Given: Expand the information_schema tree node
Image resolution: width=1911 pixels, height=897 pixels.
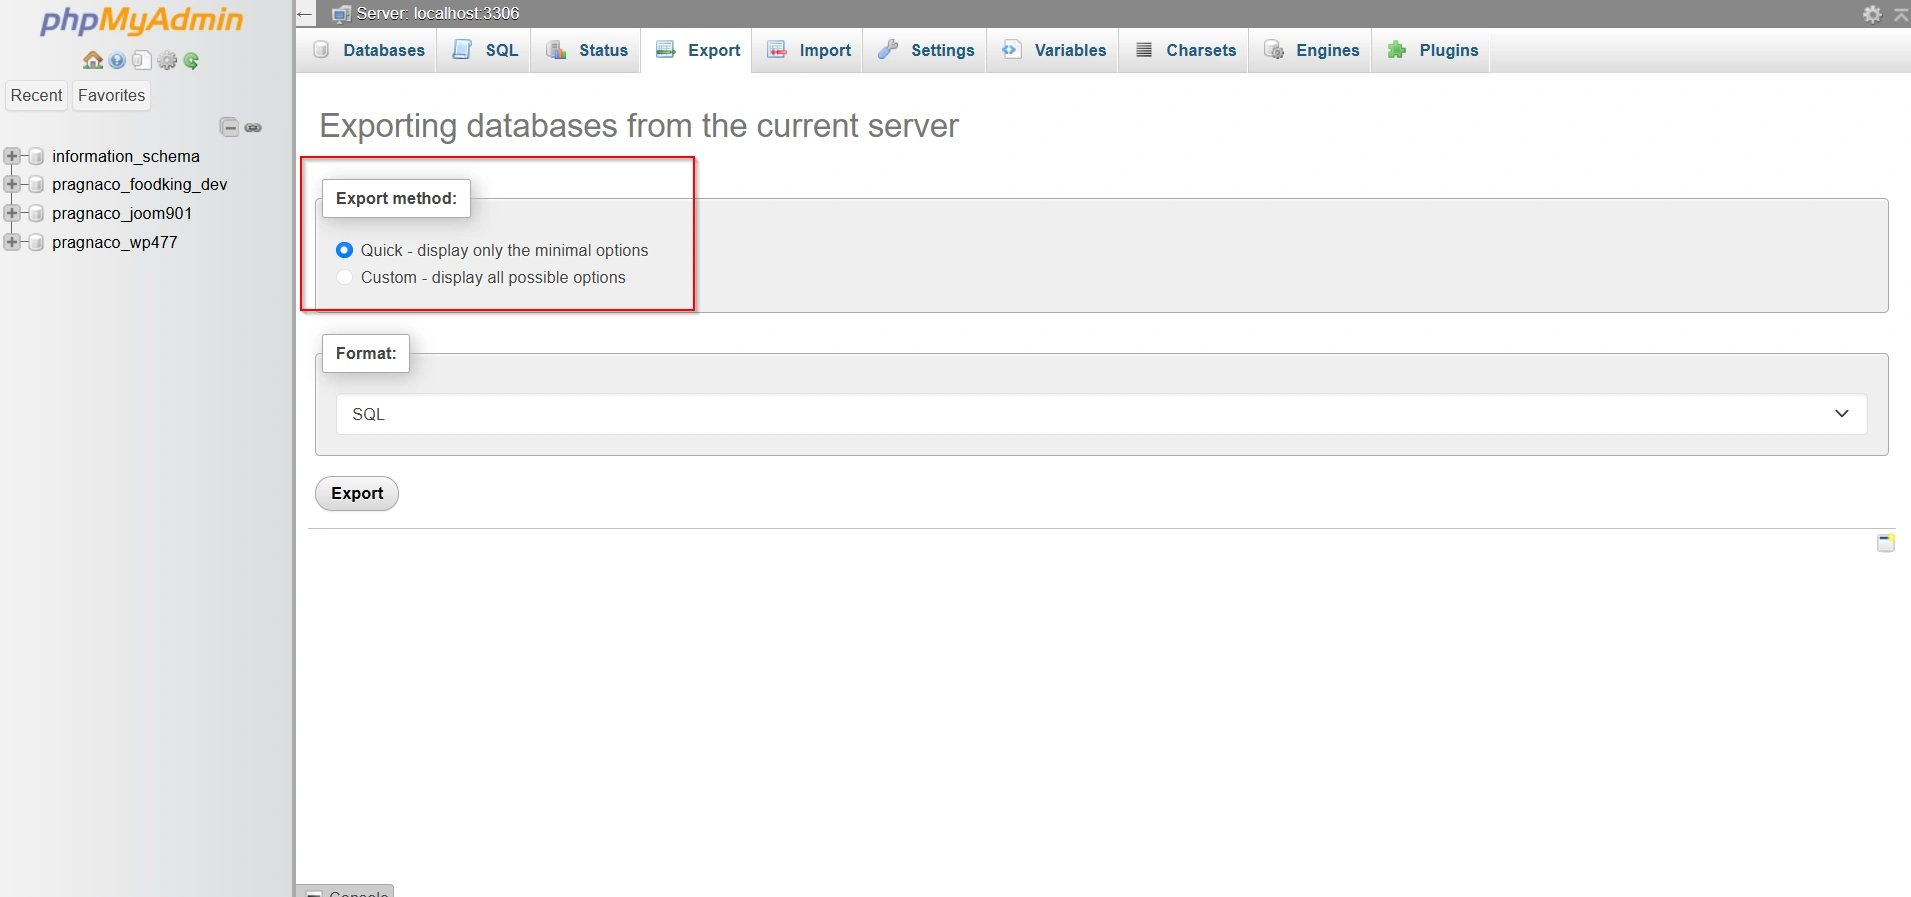Looking at the screenshot, I should pyautogui.click(x=12, y=156).
